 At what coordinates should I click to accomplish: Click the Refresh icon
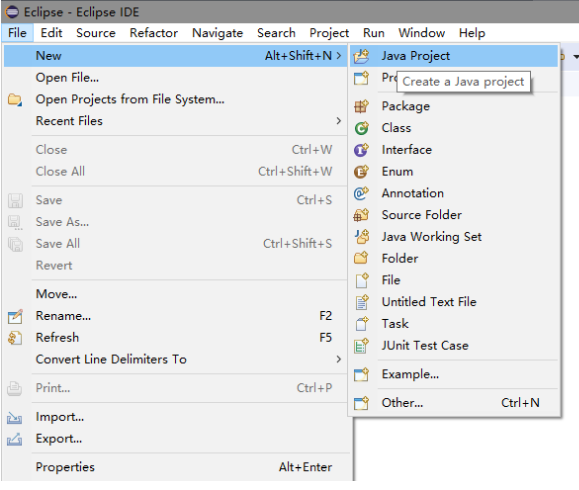coord(15,338)
